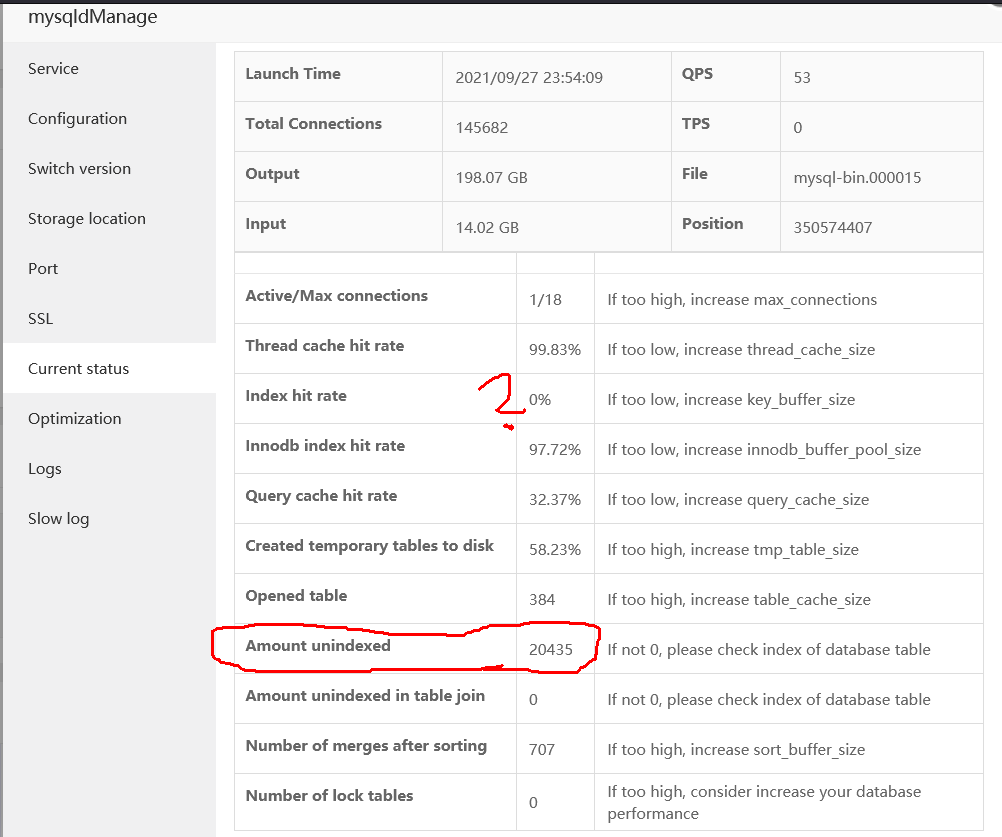The width and height of the screenshot is (1002, 837).
Task: Select the Innodb index hit rate percentage
Action: tap(555, 450)
